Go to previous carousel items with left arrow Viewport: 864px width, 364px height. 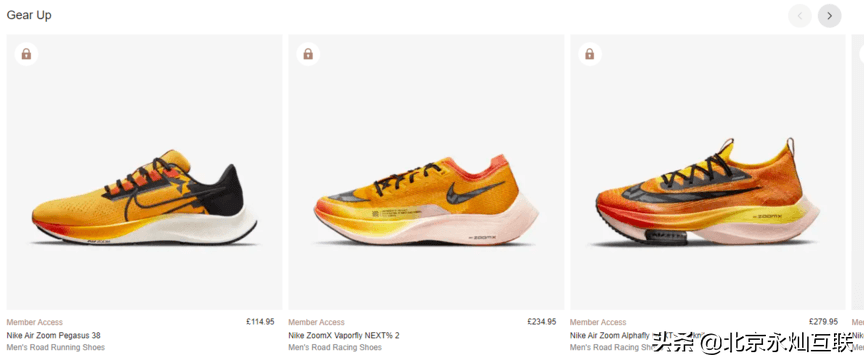(x=800, y=16)
